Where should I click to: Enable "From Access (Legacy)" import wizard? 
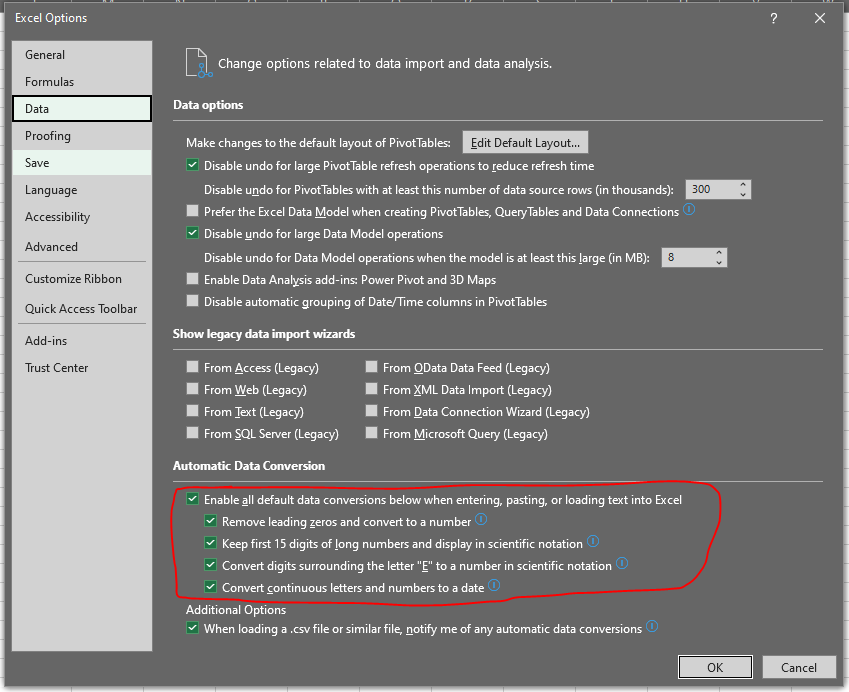pyautogui.click(x=190, y=367)
